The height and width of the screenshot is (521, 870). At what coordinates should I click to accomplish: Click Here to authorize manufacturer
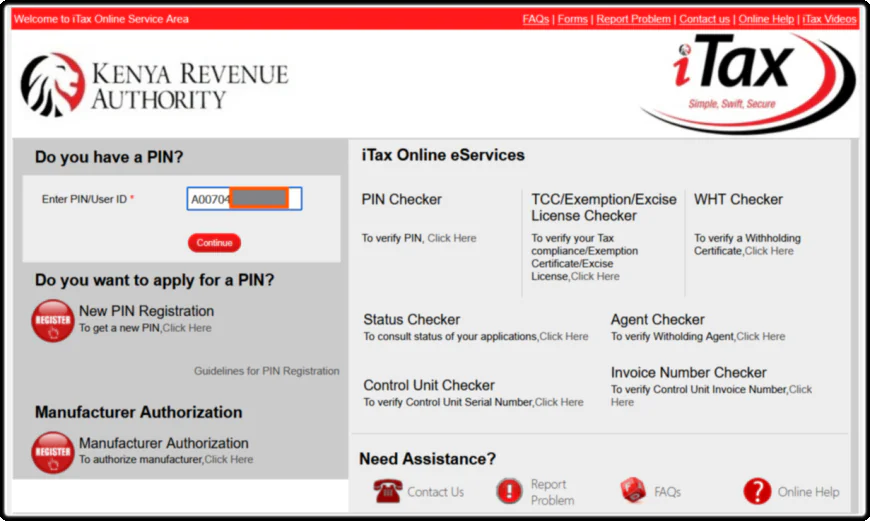(x=229, y=459)
